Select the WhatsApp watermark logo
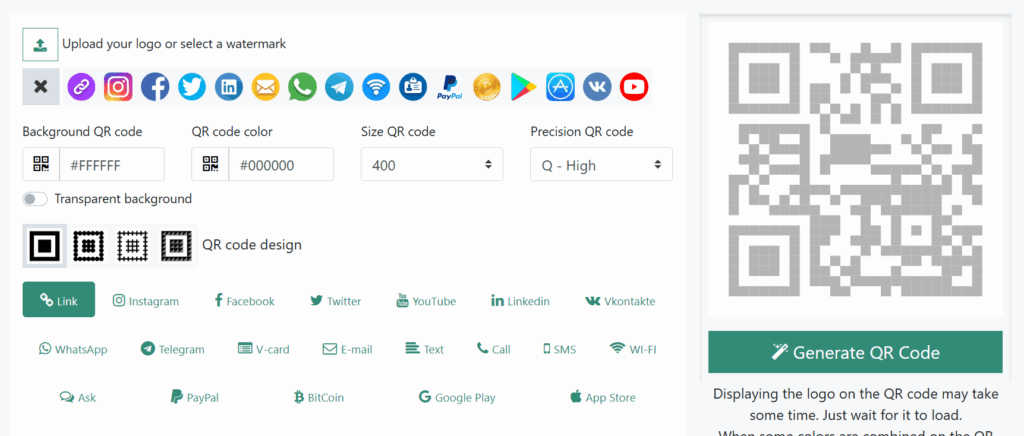The width and height of the screenshot is (1024, 436). [302, 86]
